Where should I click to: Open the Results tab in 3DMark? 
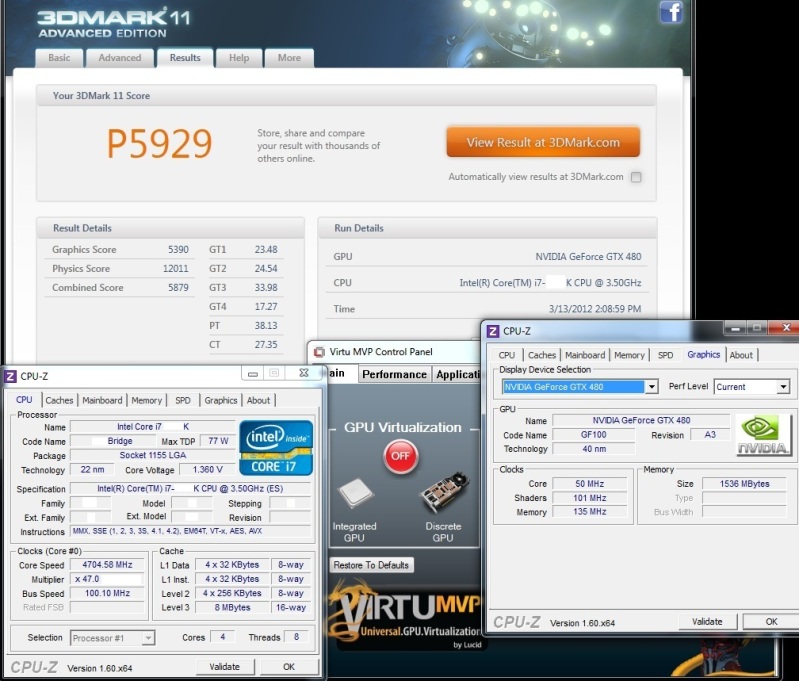(x=185, y=58)
